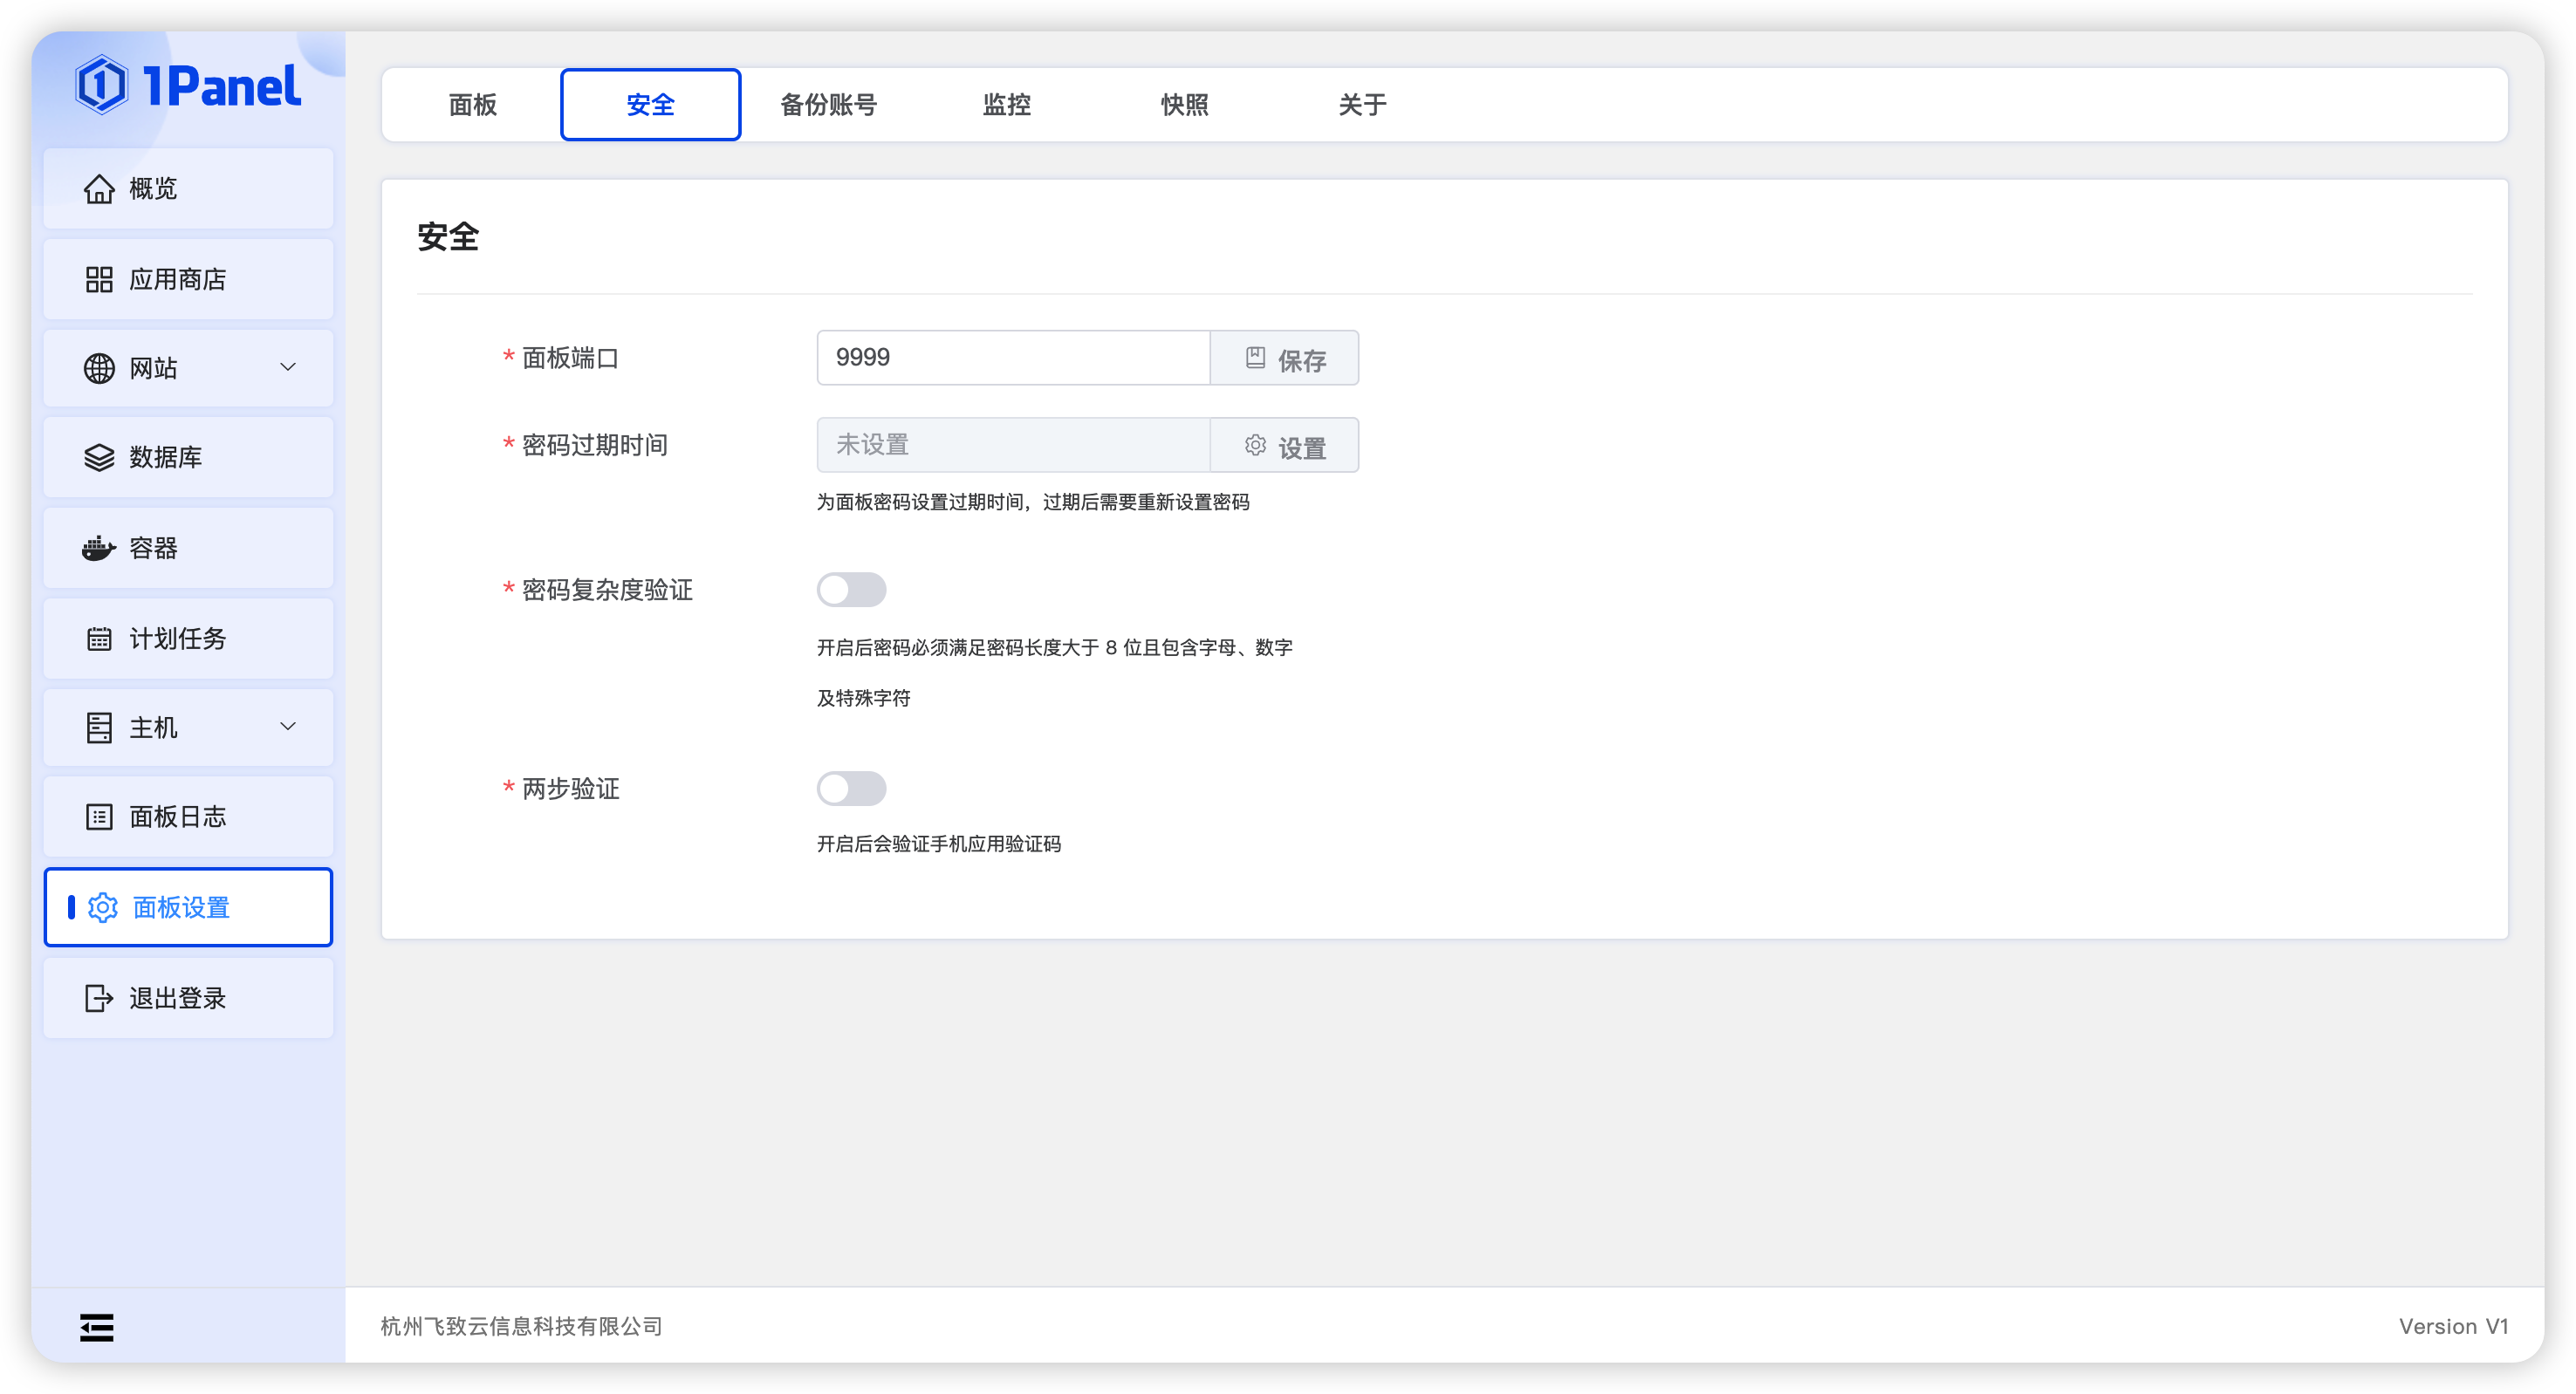Expand the 网站 menu chevron
2576x1394 pixels.
tap(289, 368)
